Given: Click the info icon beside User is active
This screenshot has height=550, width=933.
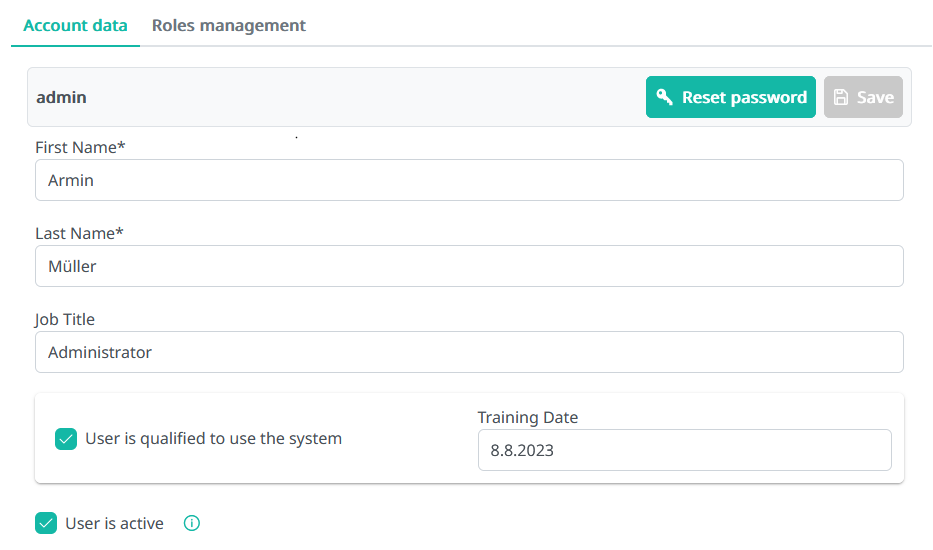Looking at the screenshot, I should coord(192,523).
